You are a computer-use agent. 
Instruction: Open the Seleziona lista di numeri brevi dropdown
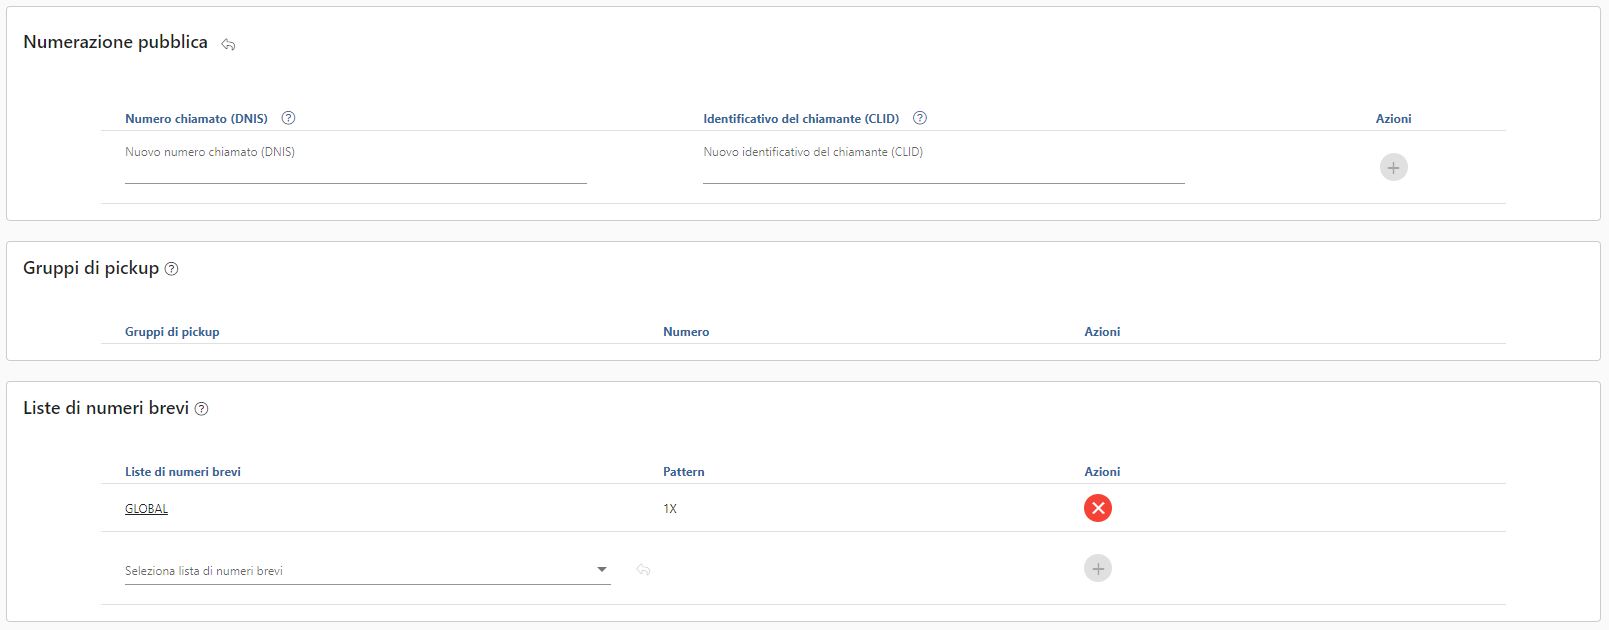pos(367,570)
